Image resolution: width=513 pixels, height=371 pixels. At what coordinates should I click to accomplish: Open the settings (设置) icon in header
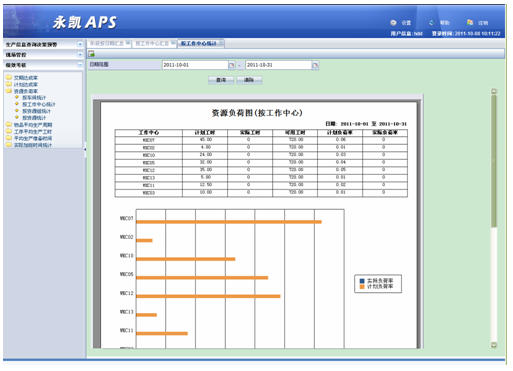tap(393, 23)
